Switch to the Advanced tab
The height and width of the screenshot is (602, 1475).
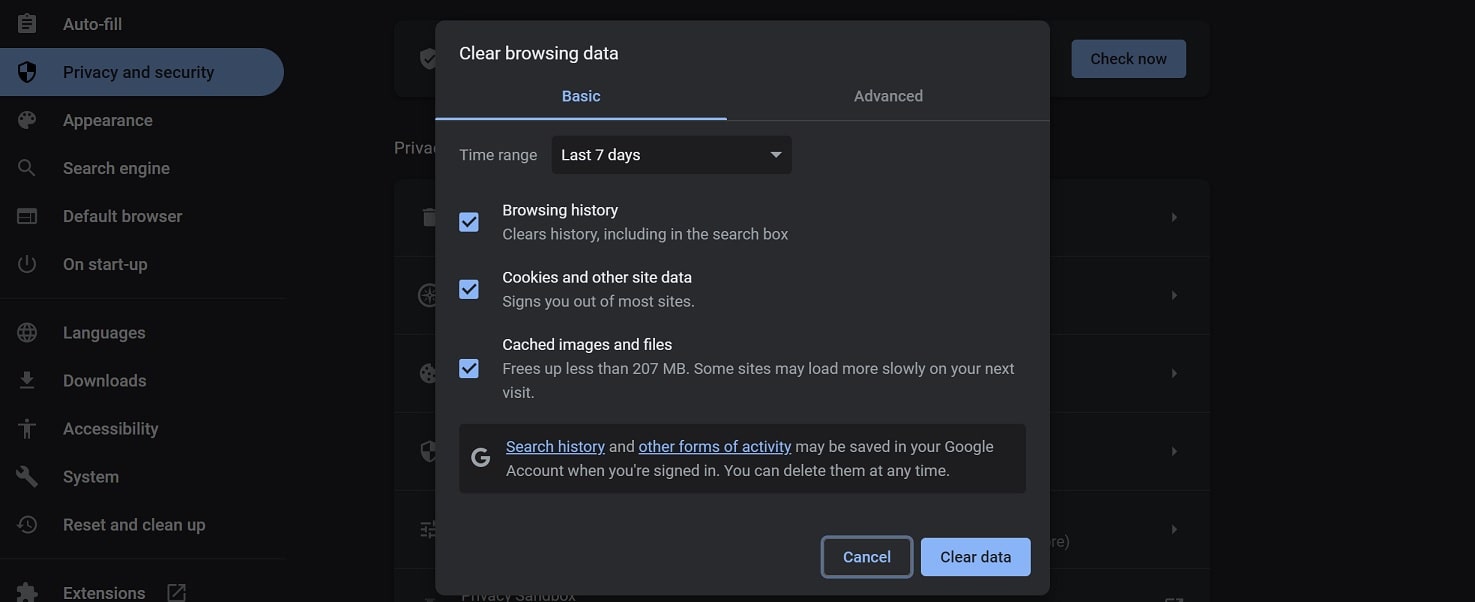pos(888,96)
